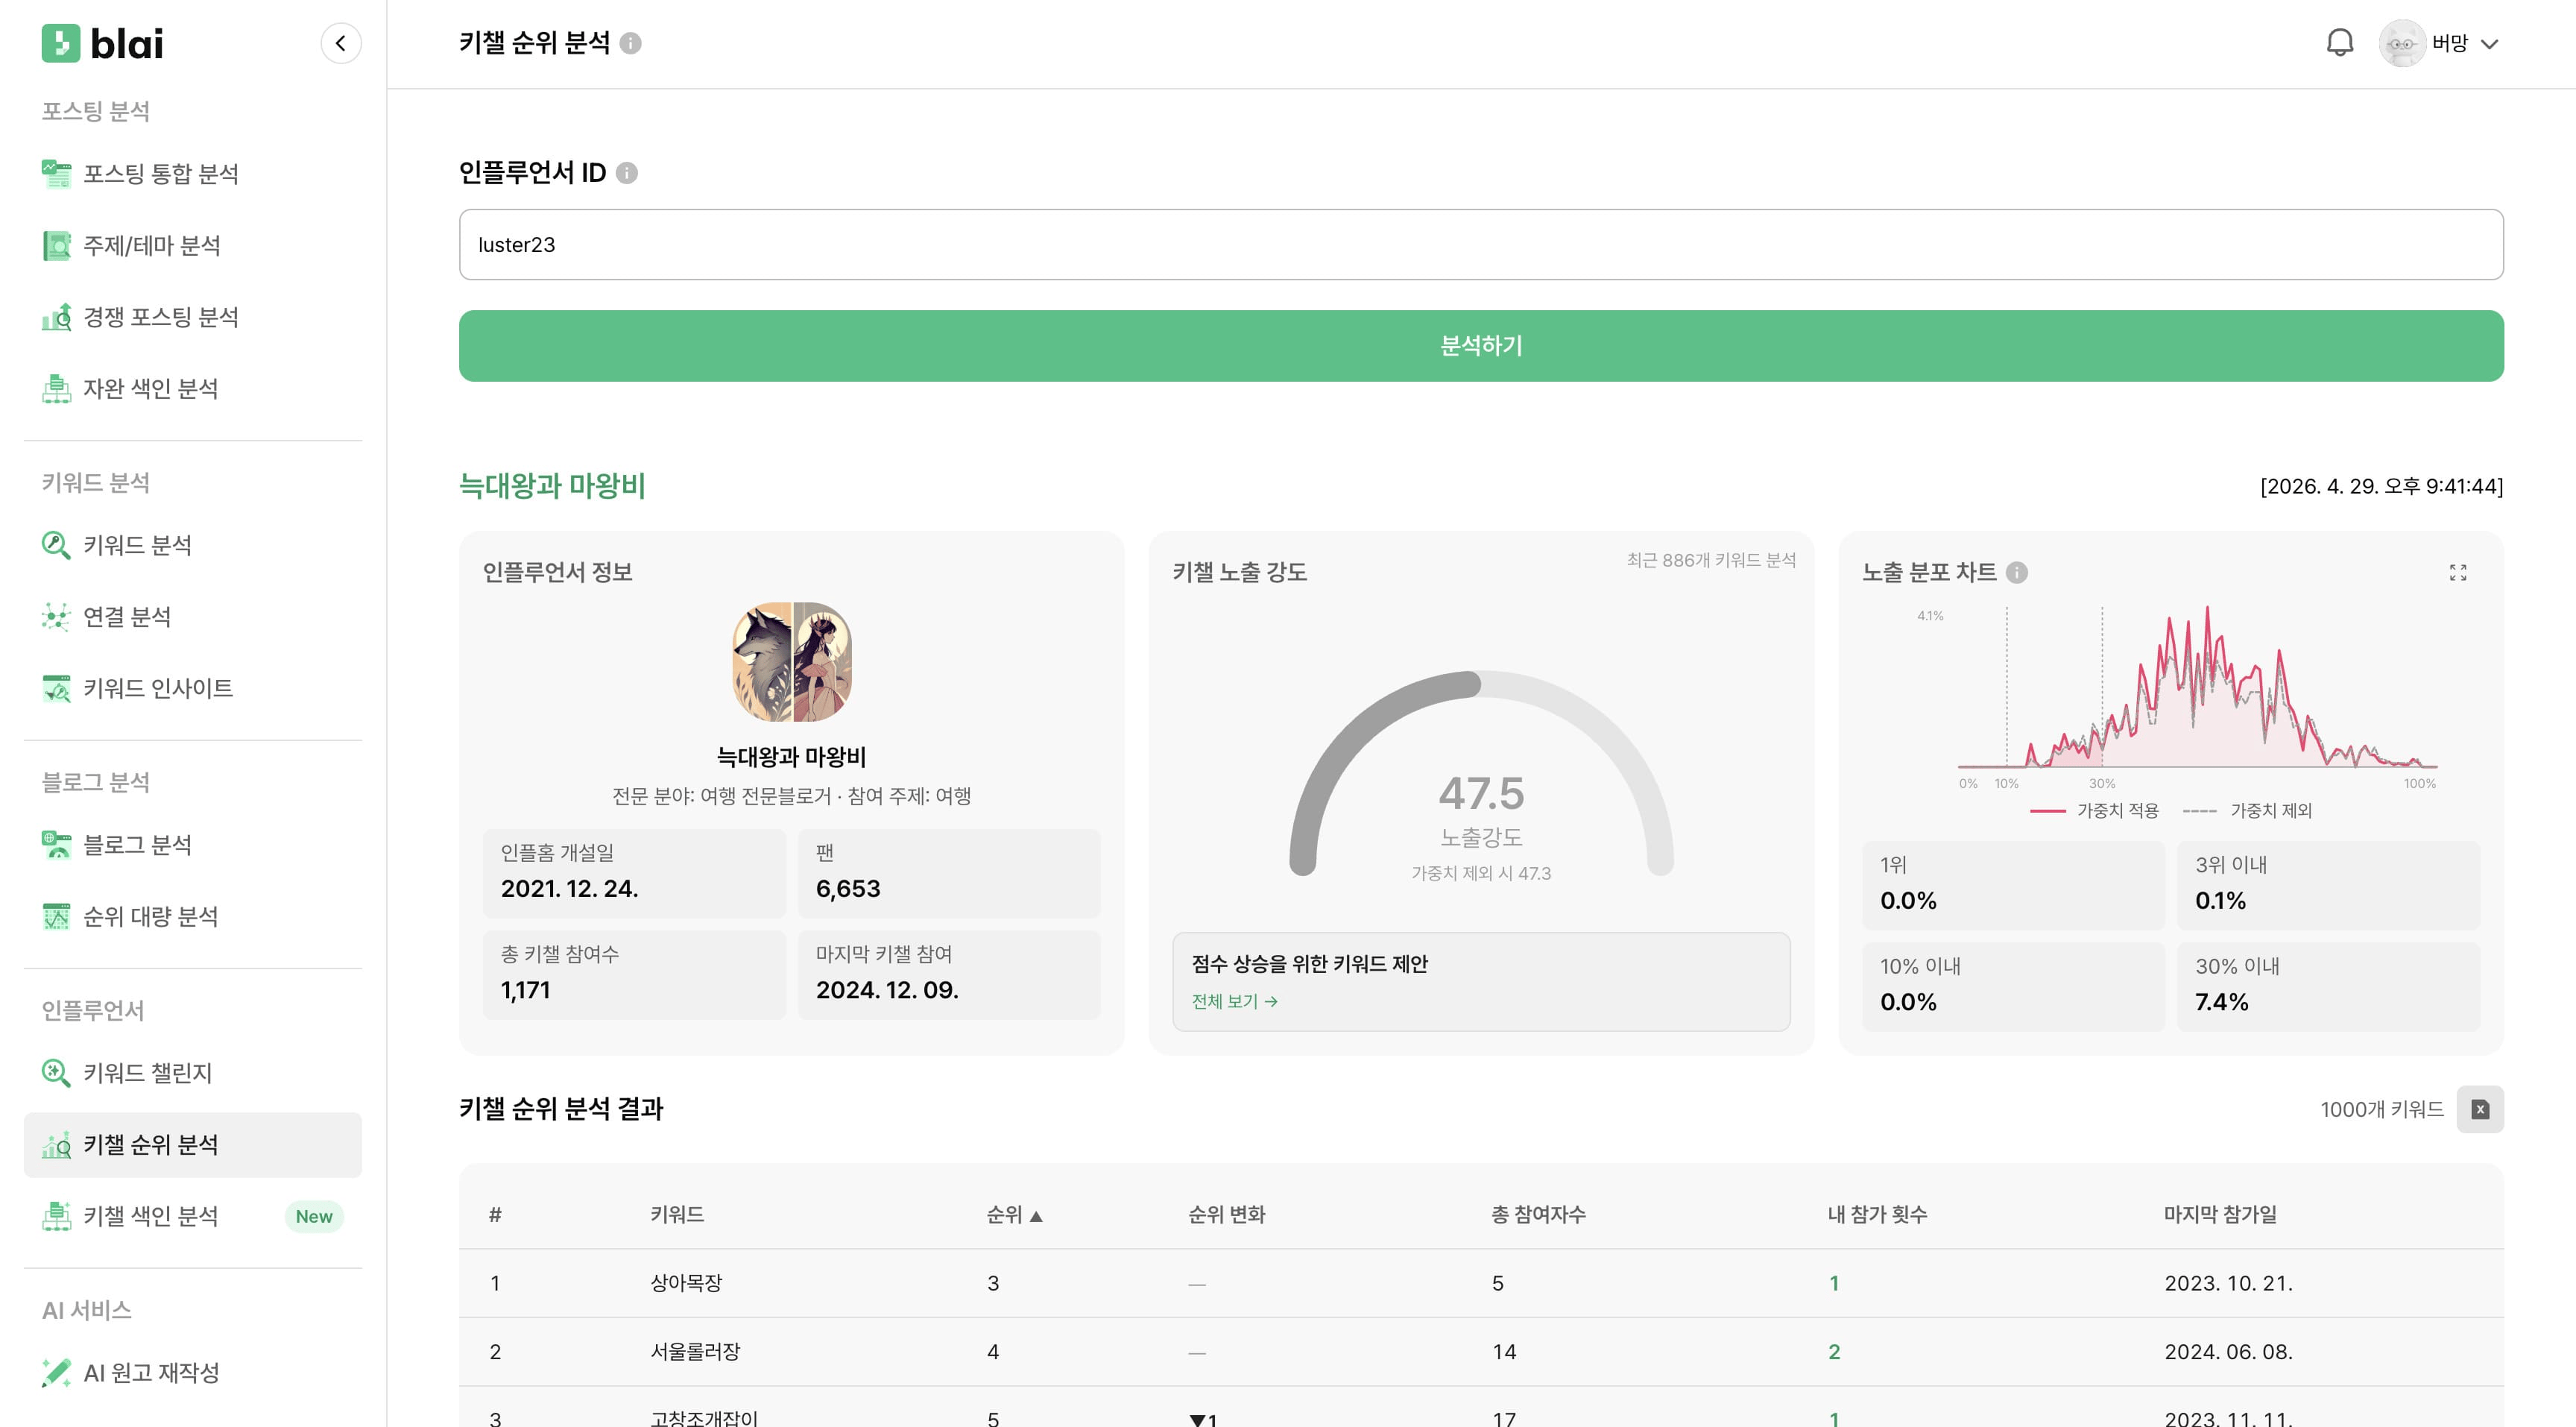Sort by 내 참가 횟수 column header
Image resolution: width=2576 pixels, height=1427 pixels.
coord(1877,1215)
